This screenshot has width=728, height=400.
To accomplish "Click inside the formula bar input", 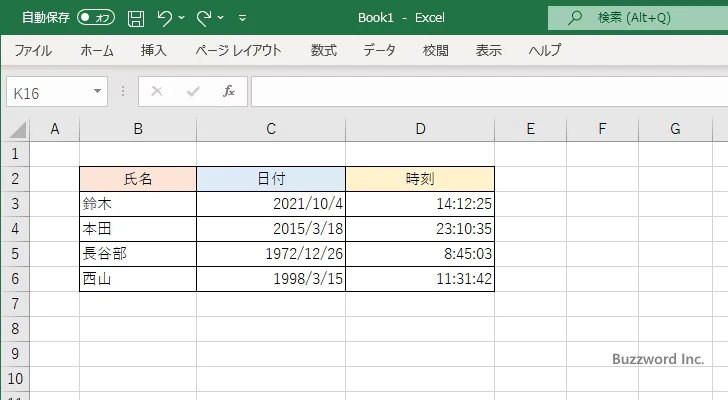I will click(x=480, y=92).
